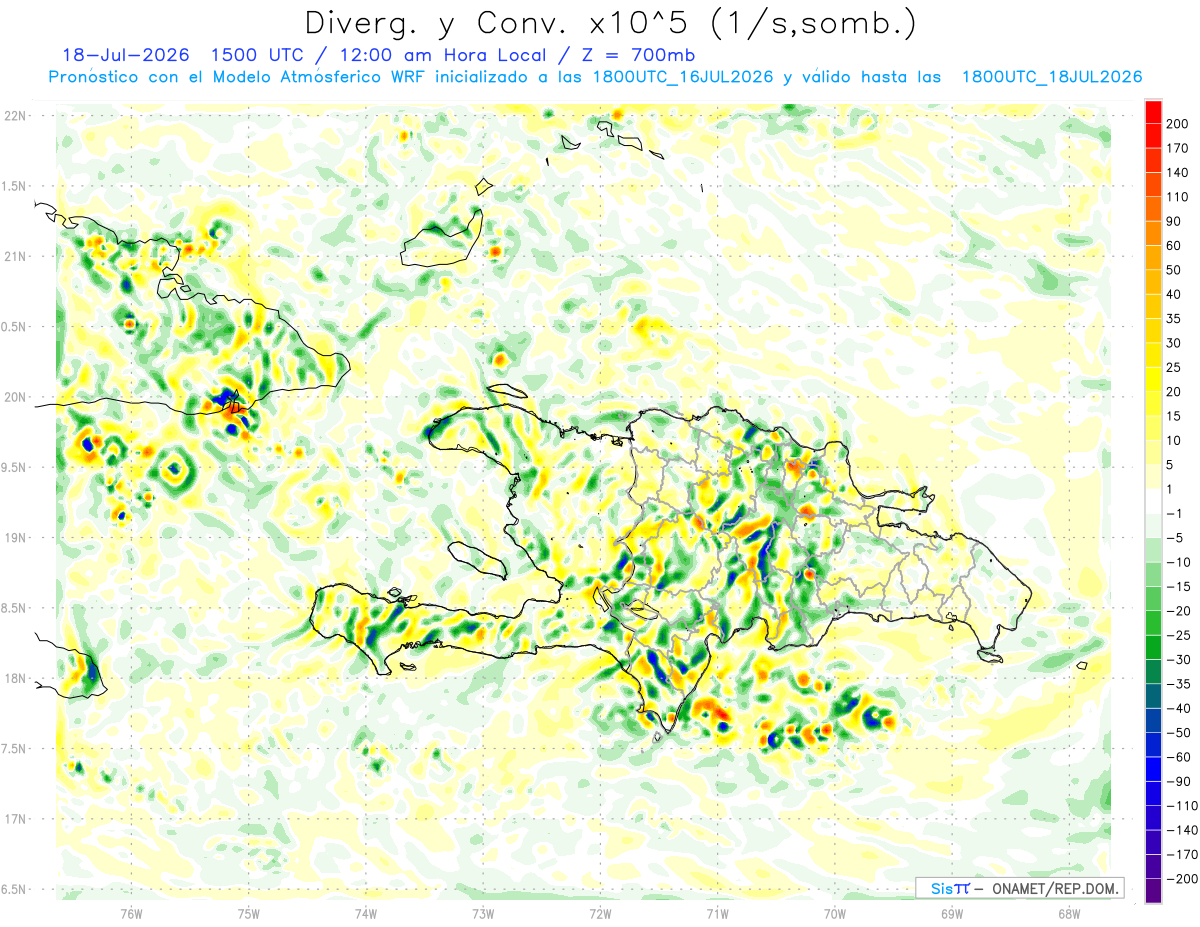Click the '18N' latitude label
1200x927 pixels.
(15, 678)
